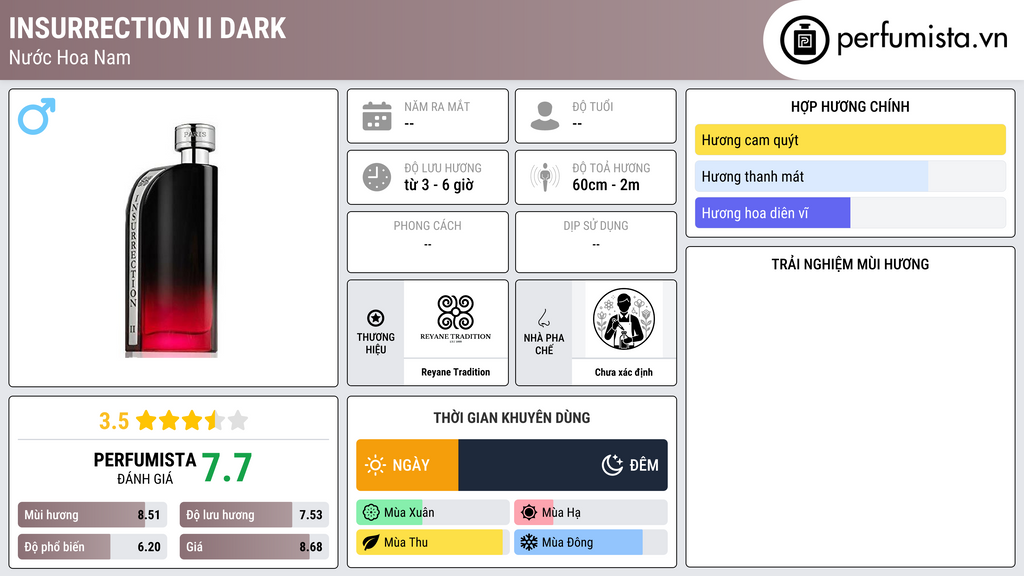Click the Insurrection II Dark bottle image
1024x576 pixels.
pos(172,240)
